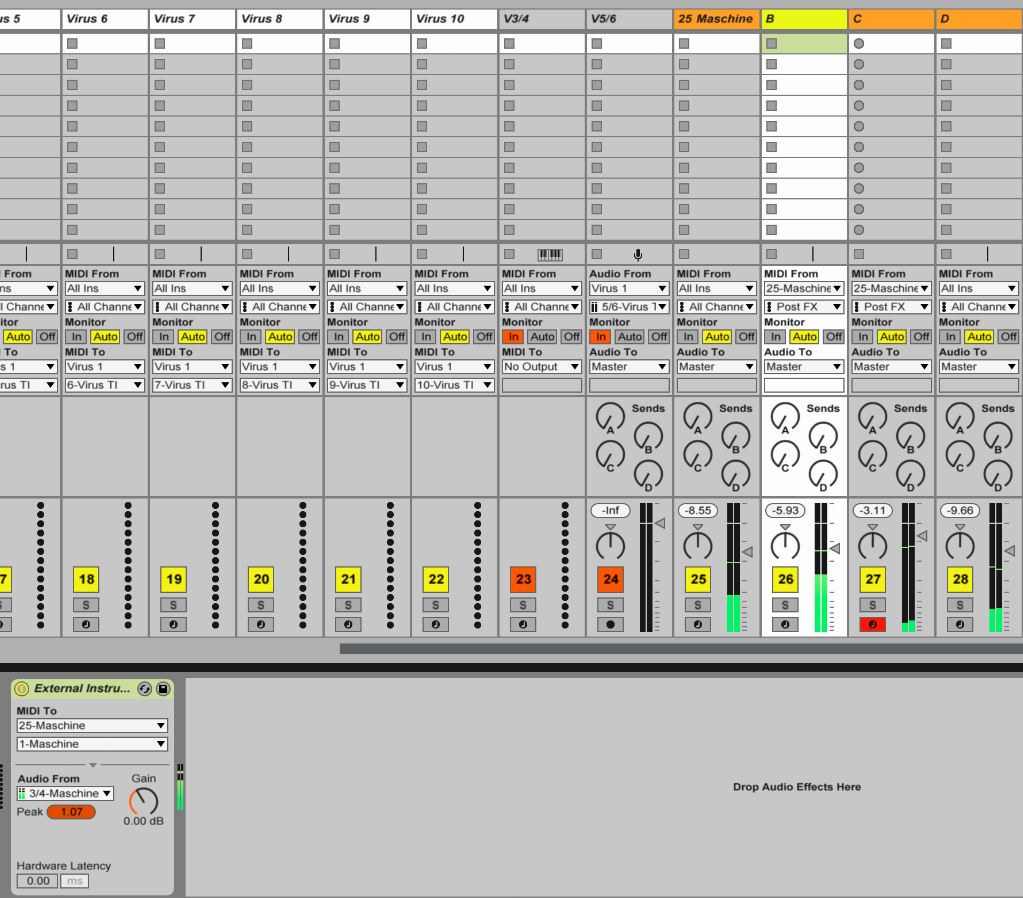This screenshot has height=898, width=1023.
Task: Select the C track header
Action: coord(892,19)
